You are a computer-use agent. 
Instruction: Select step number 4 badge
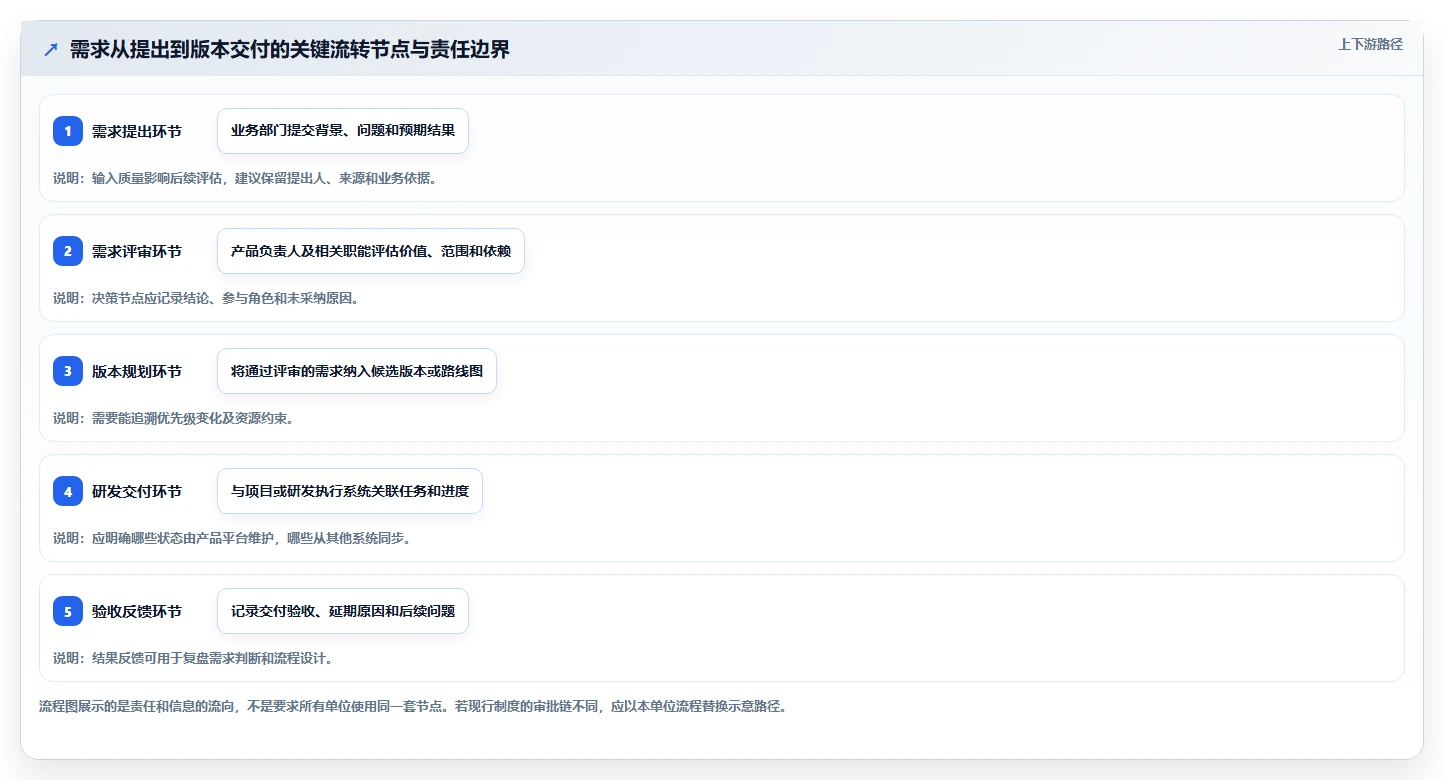(68, 491)
